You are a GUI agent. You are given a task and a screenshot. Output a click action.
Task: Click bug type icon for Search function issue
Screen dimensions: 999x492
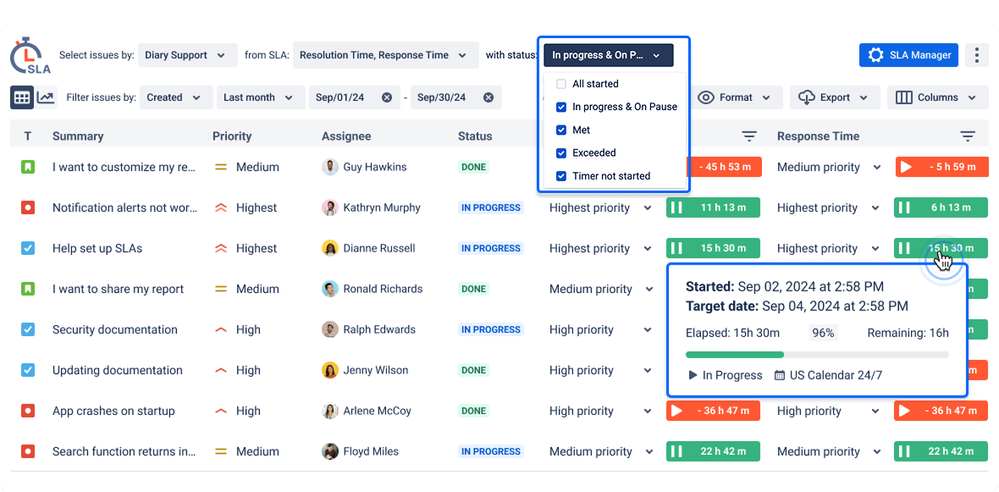click(x=27, y=452)
